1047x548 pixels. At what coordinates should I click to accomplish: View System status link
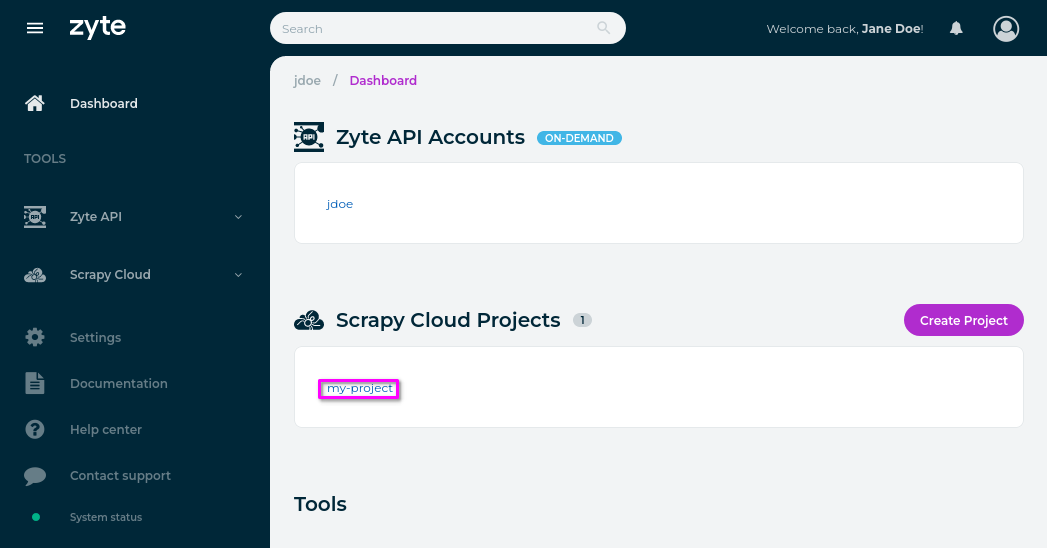(106, 517)
